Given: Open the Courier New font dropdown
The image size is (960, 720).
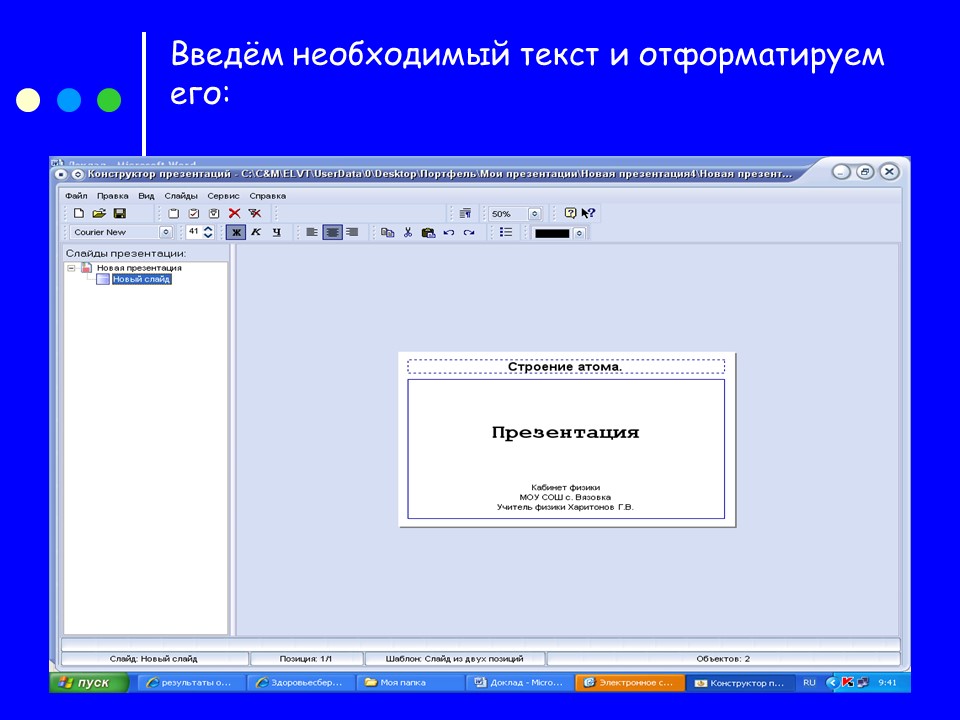Looking at the screenshot, I should tap(167, 231).
